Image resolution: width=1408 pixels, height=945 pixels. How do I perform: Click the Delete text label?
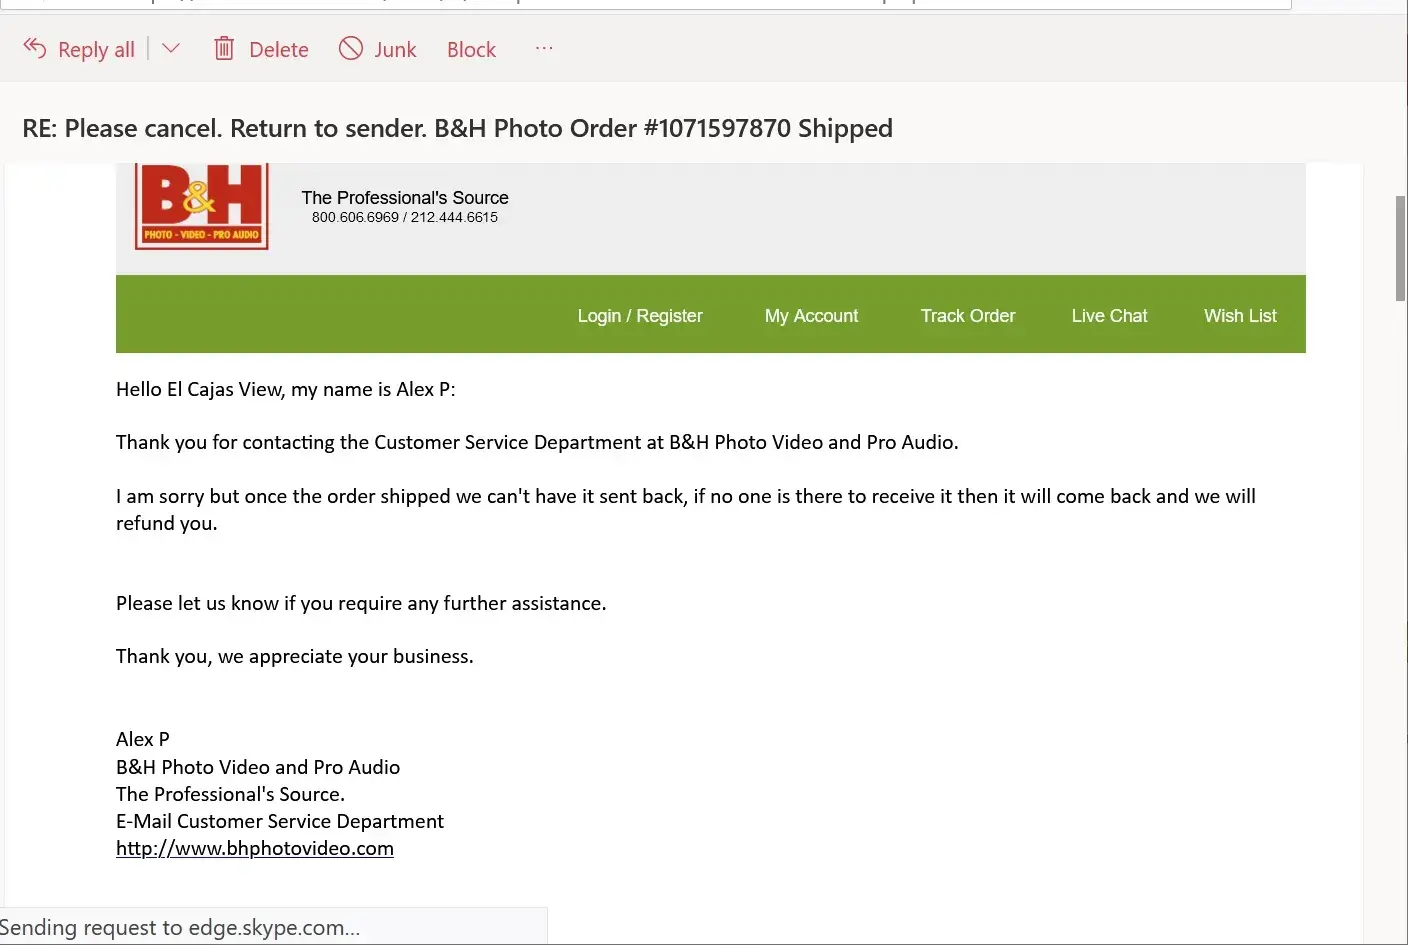point(279,50)
